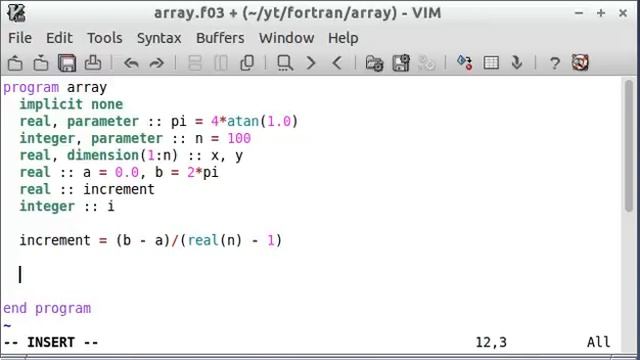This screenshot has width=640, height=360.
Task: Click the Load session toolbar icon
Action: coord(374,63)
